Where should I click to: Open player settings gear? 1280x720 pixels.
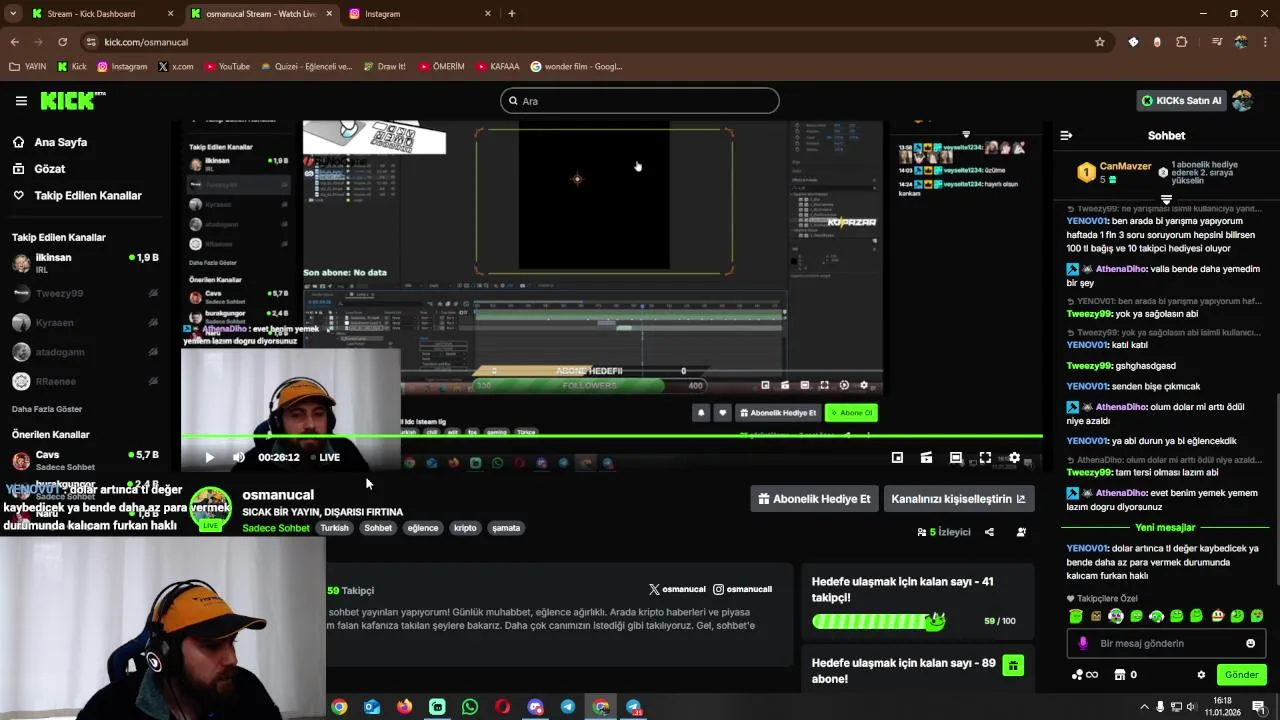pos(1014,457)
